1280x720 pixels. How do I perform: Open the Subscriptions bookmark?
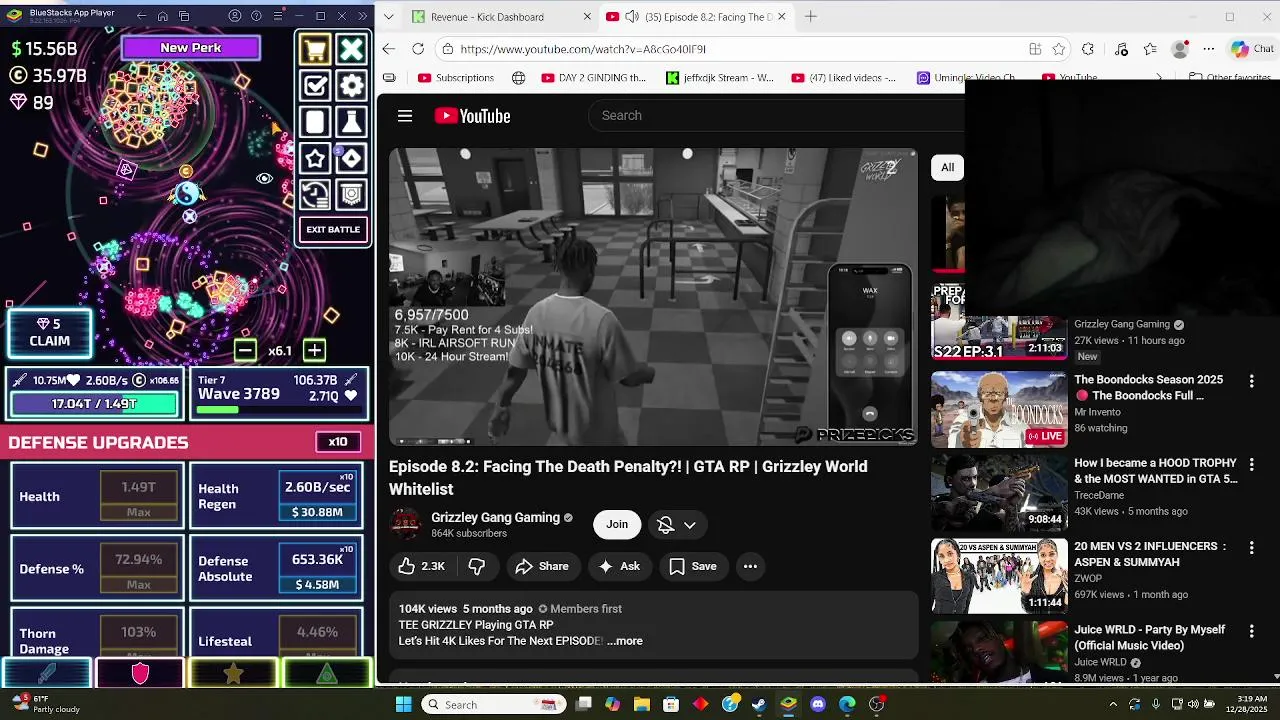(x=456, y=78)
